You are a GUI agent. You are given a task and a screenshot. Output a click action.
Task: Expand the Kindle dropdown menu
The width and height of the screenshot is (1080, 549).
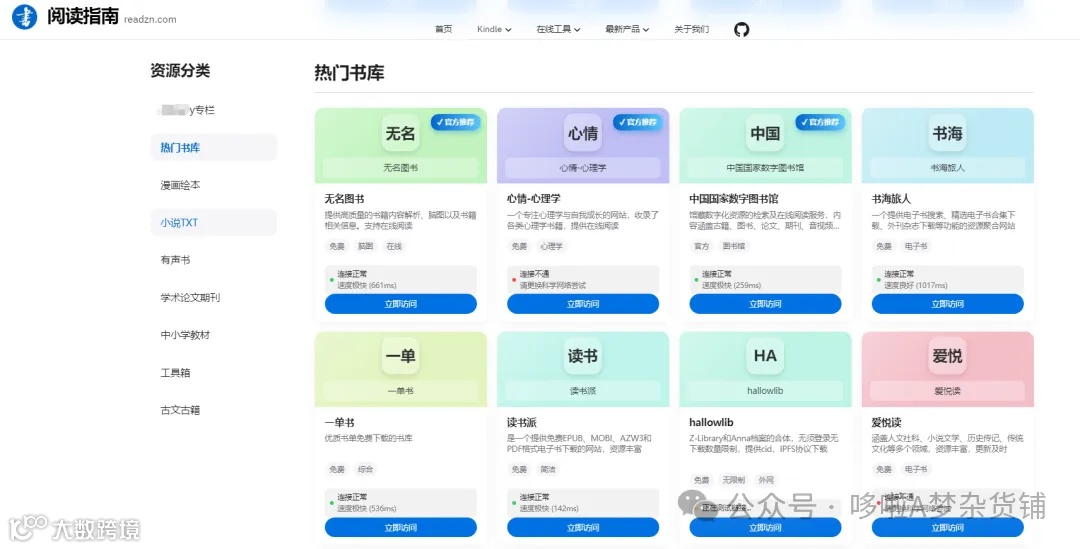point(494,29)
